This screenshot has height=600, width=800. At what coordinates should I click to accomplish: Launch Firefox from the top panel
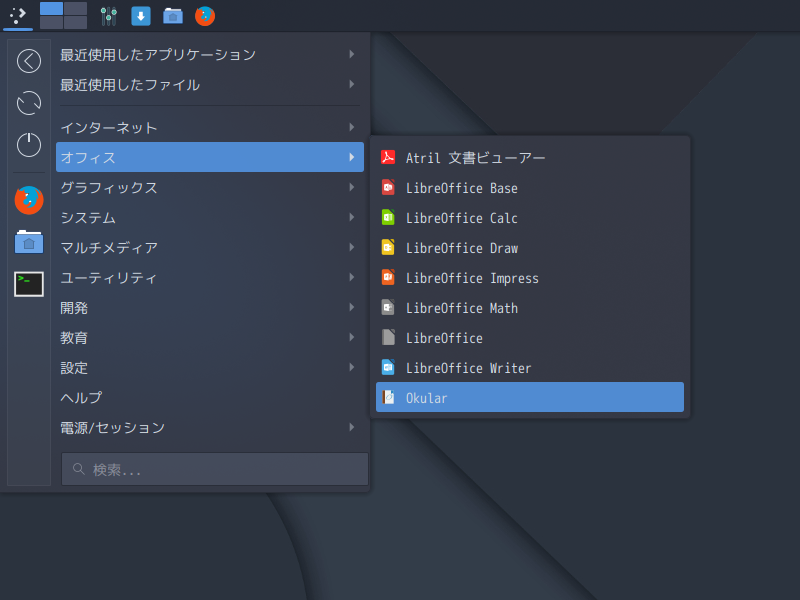point(205,16)
